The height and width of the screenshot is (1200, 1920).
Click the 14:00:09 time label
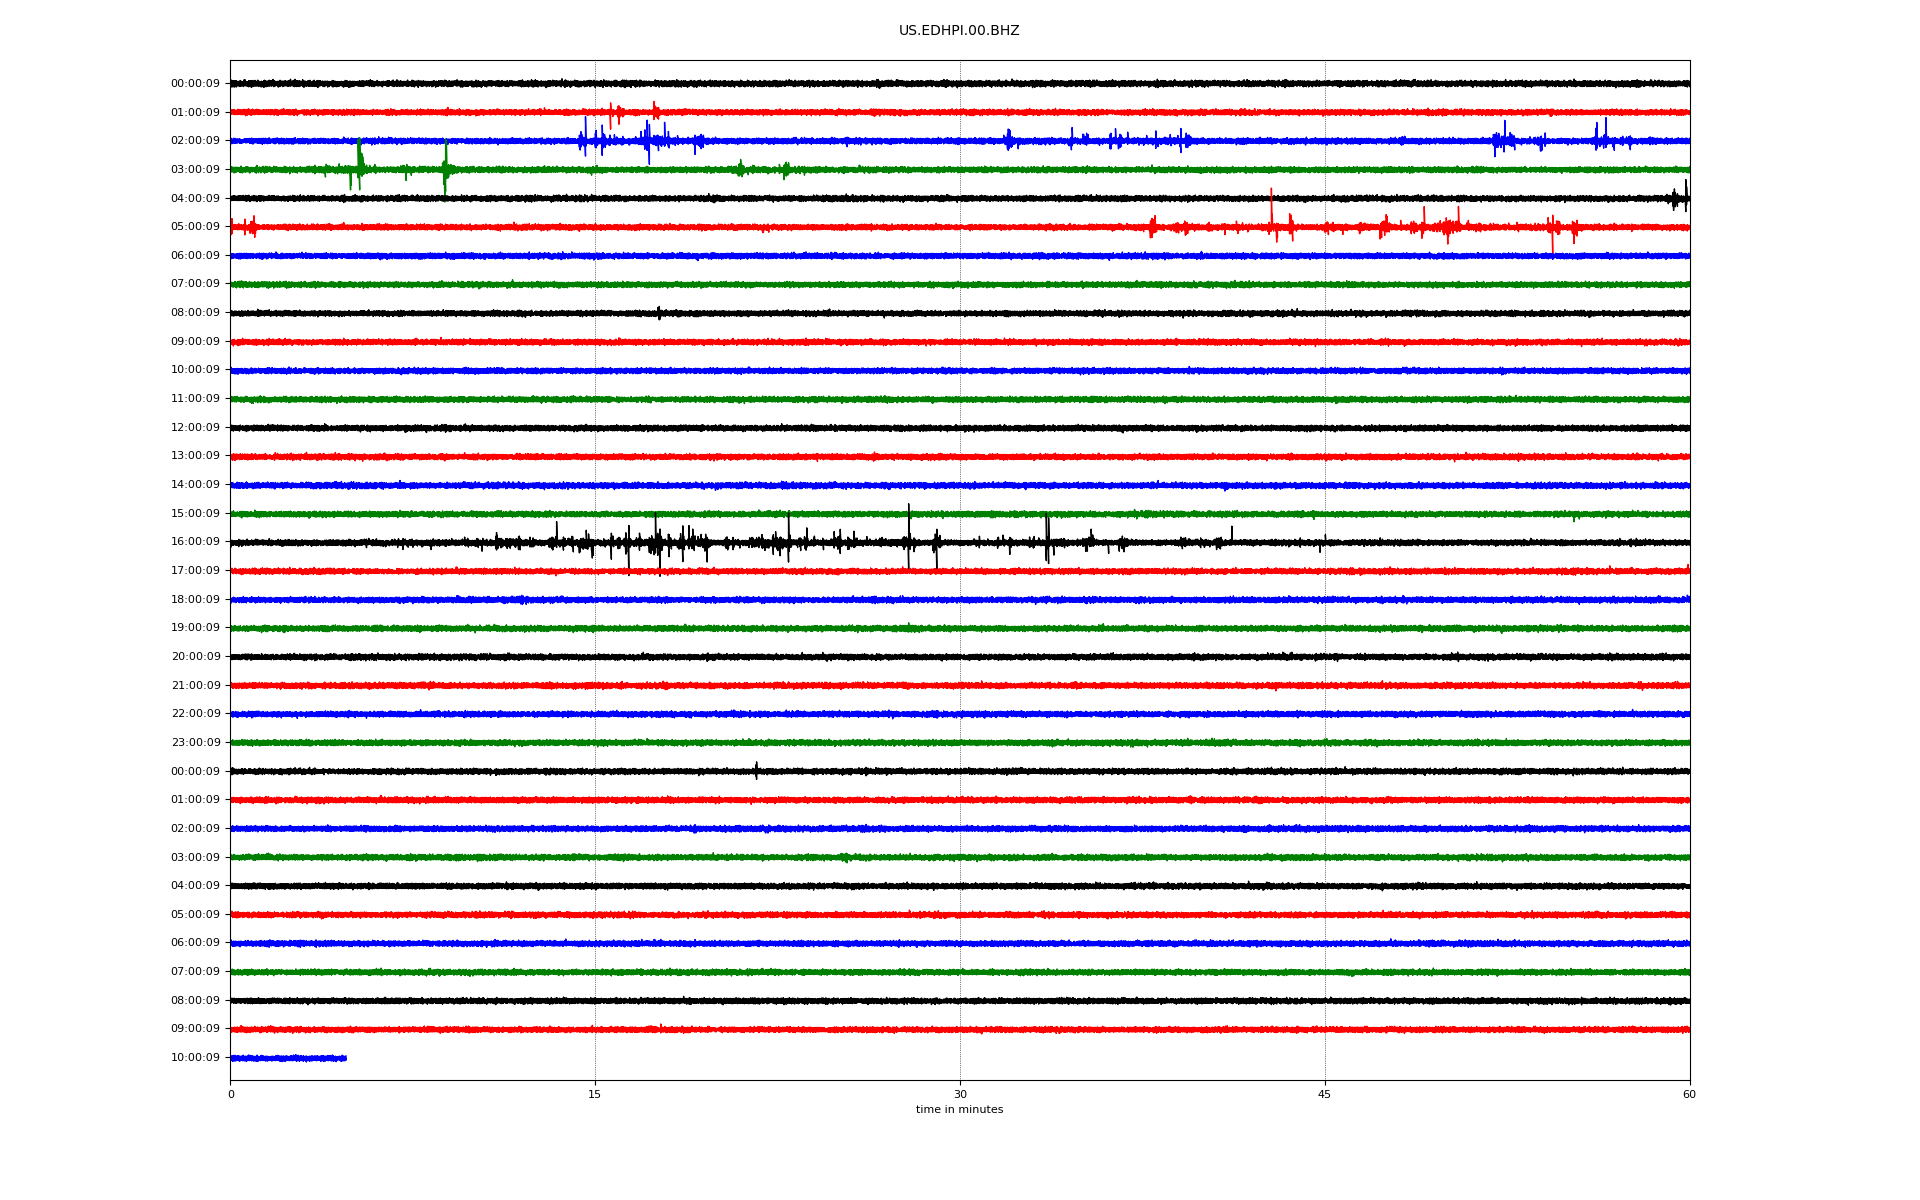[x=195, y=485]
